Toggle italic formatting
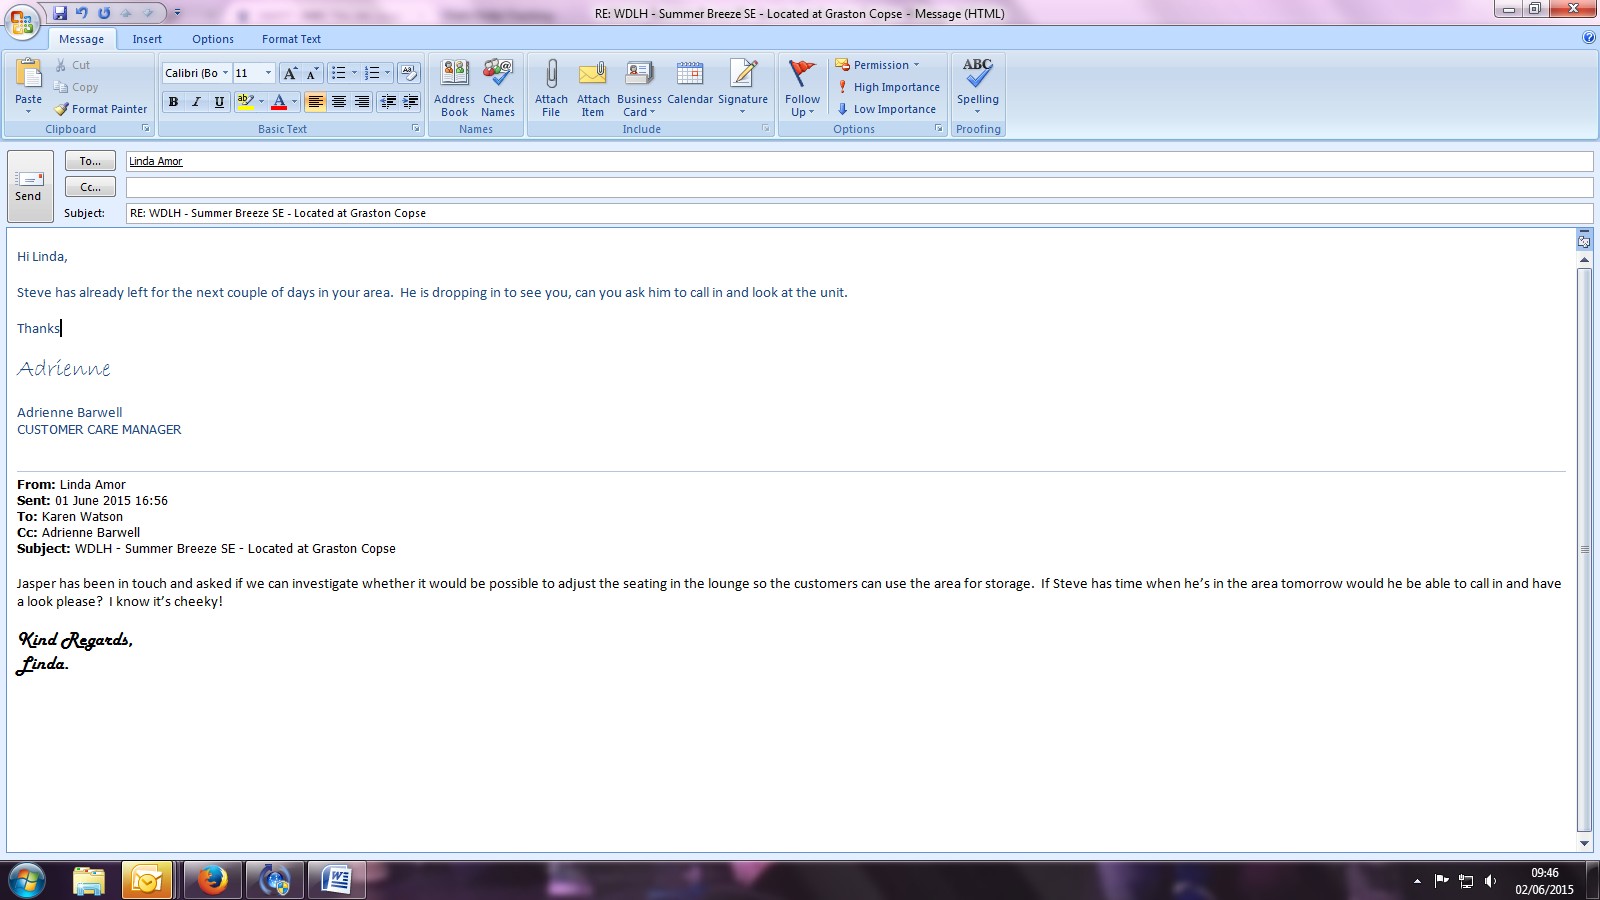Screen dimensions: 1600x900 (x=196, y=102)
